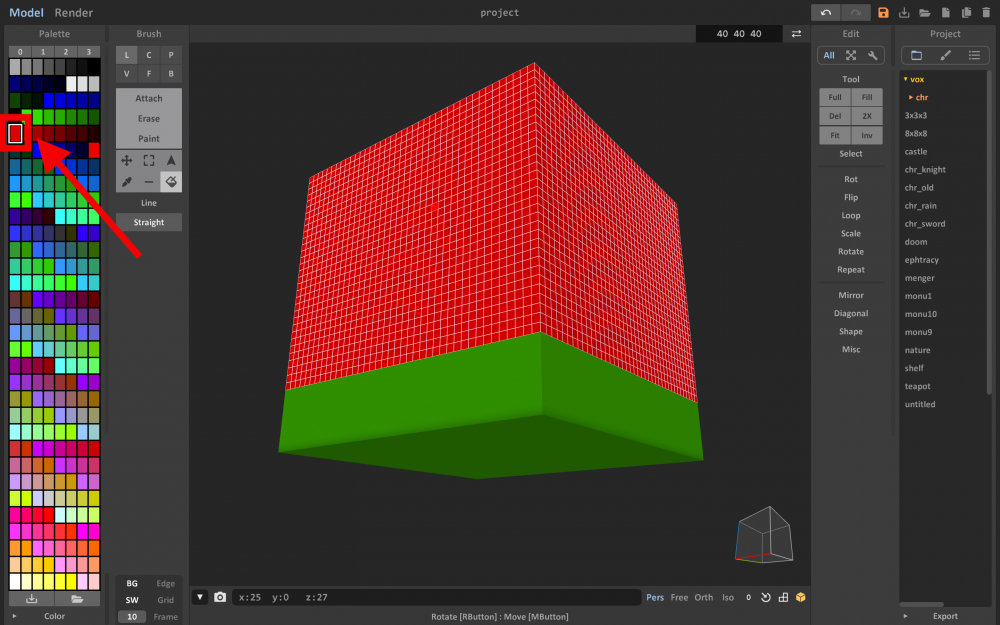This screenshot has width=1000, height=625.
Task: Enable the Iso camera mode
Action: click(x=727, y=597)
